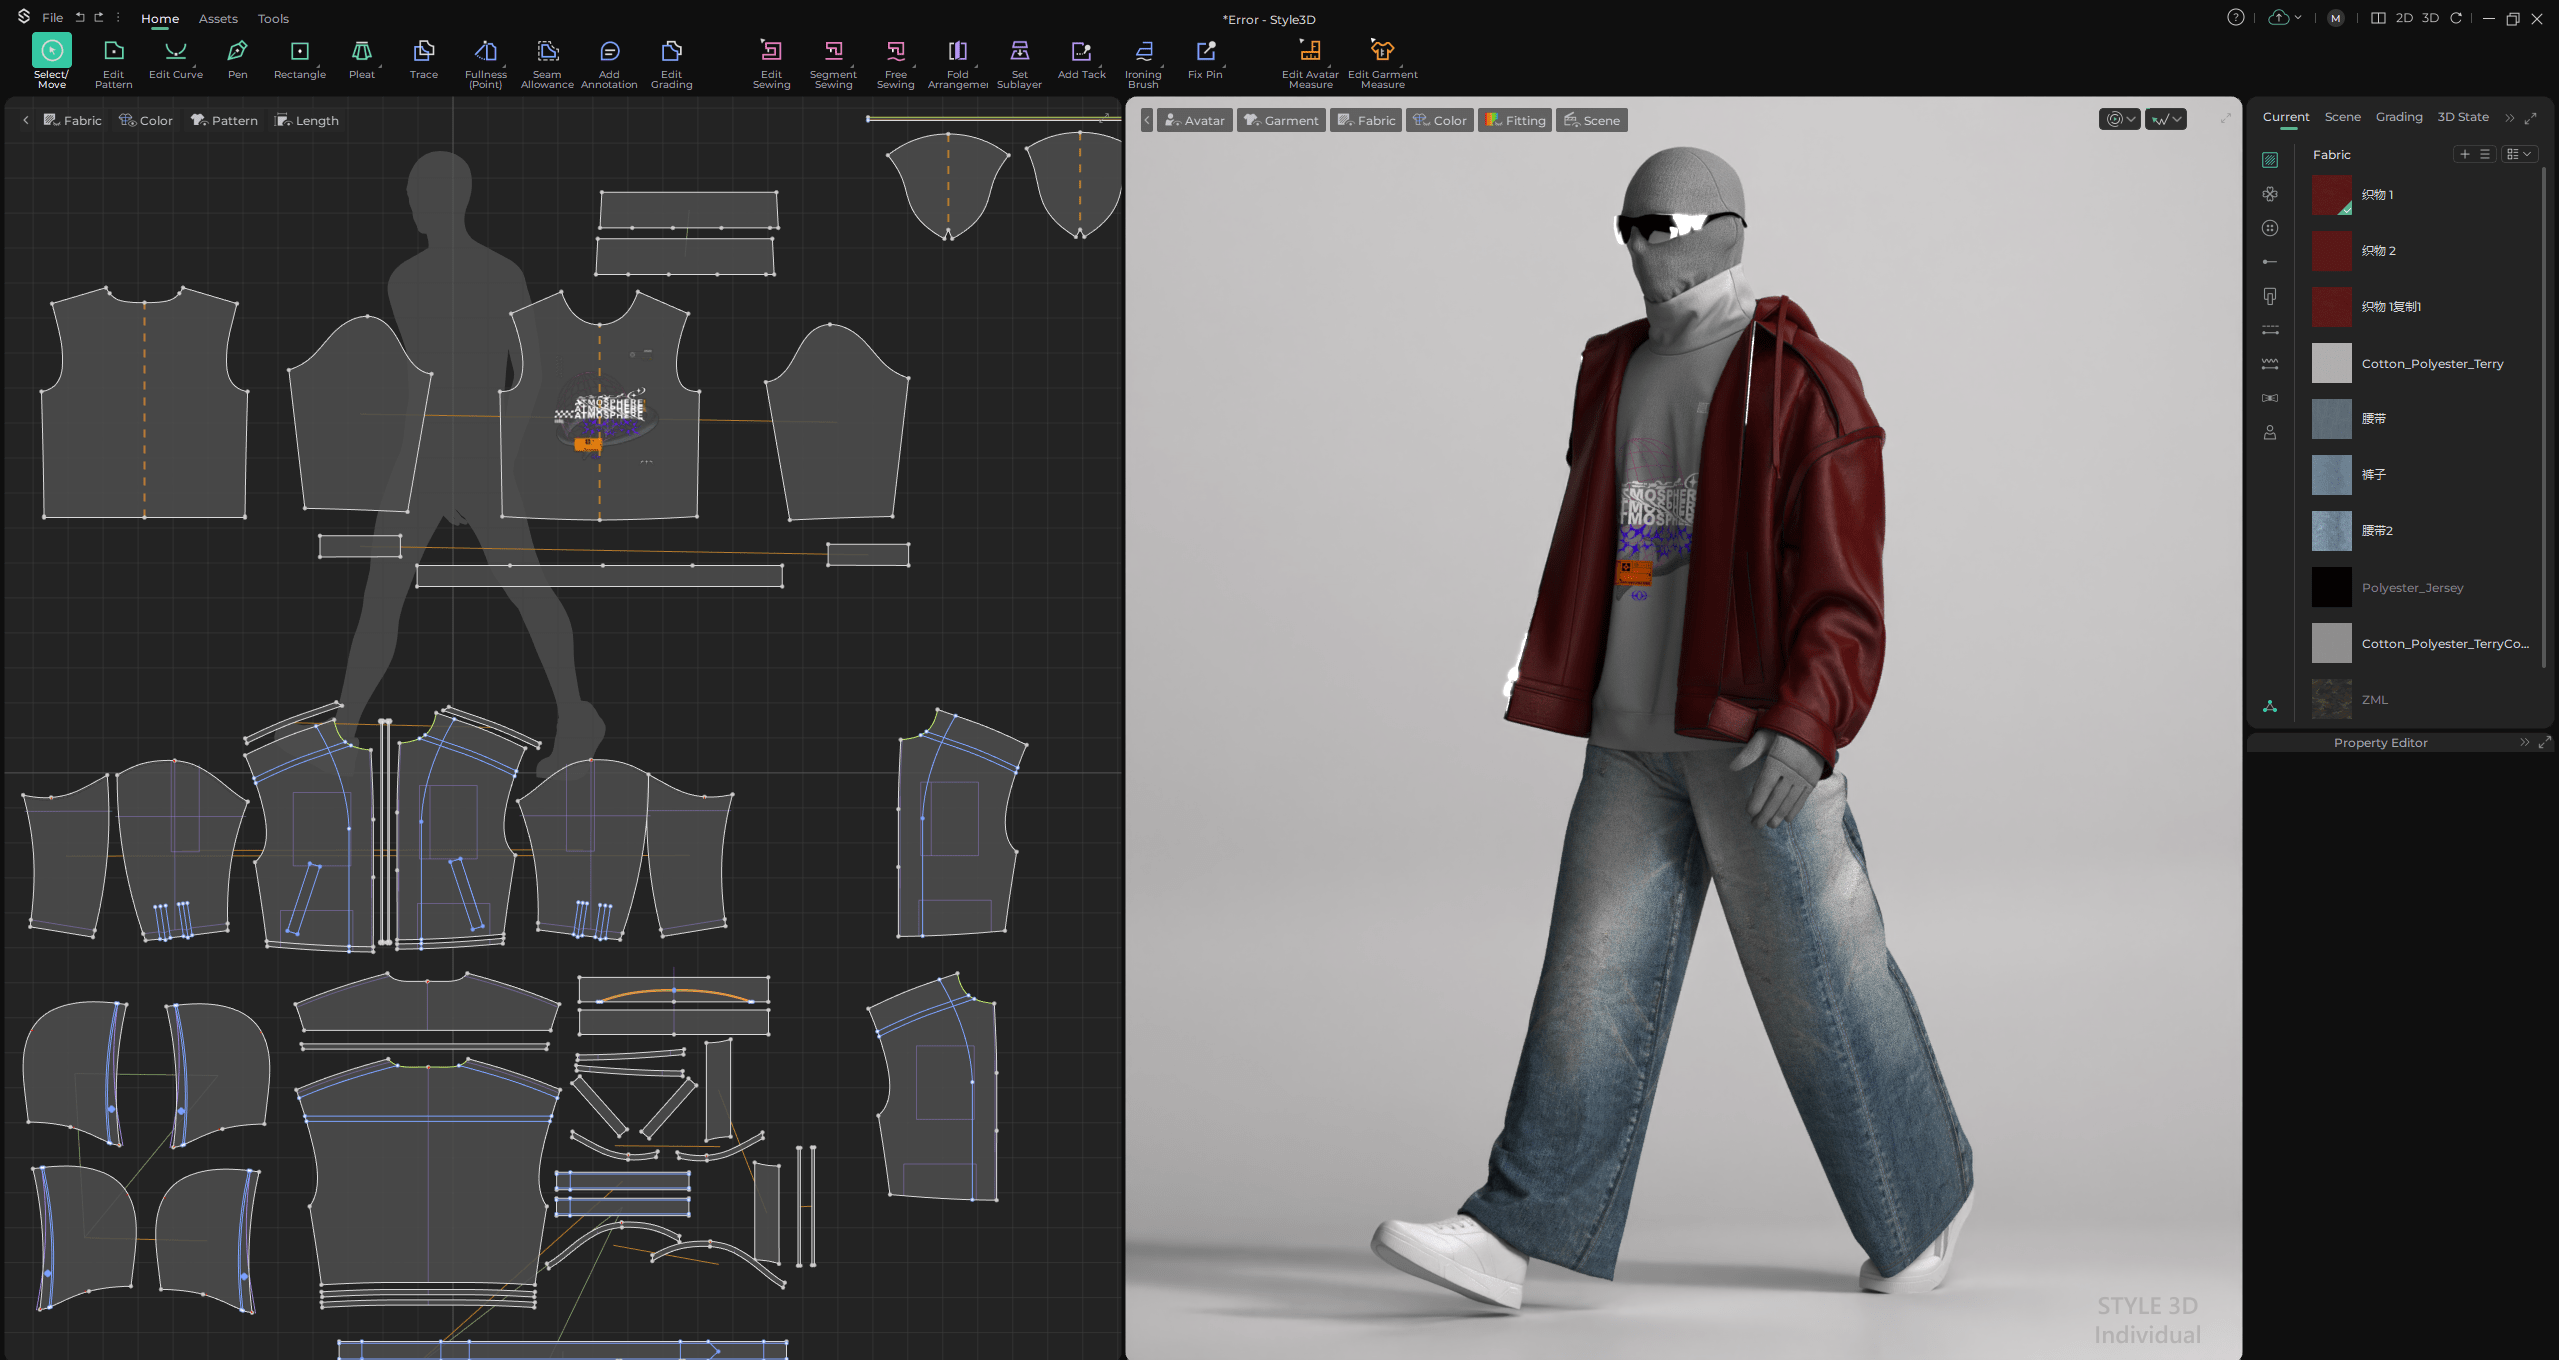Select the Cotton_Polyester_Terry fabric swatch
The height and width of the screenshot is (1360, 2559).
2331,363
